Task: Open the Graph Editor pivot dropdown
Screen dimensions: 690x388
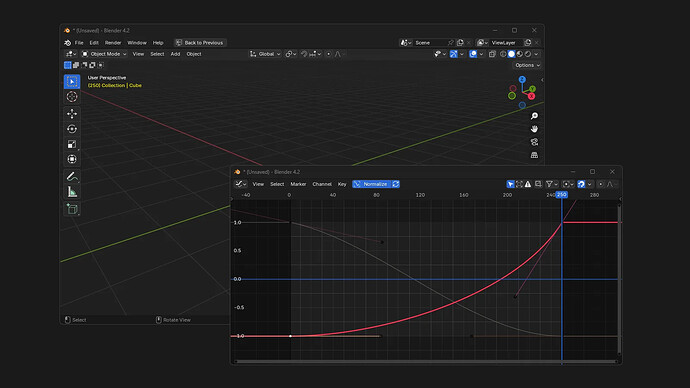Action: click(x=569, y=184)
